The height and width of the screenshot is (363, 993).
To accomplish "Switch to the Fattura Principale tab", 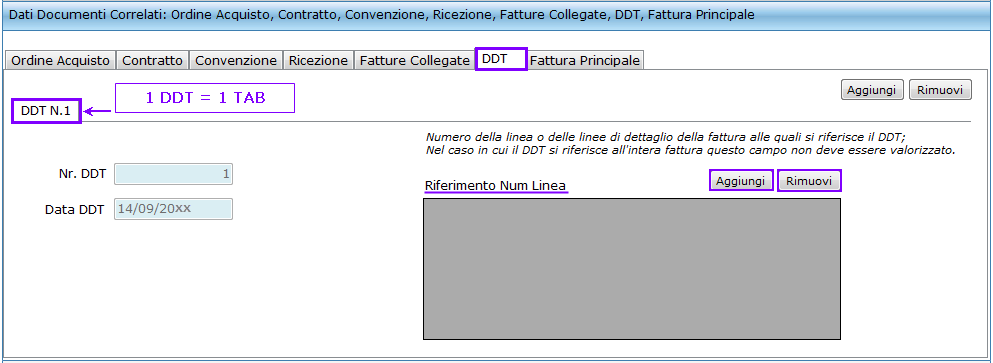I will (585, 61).
